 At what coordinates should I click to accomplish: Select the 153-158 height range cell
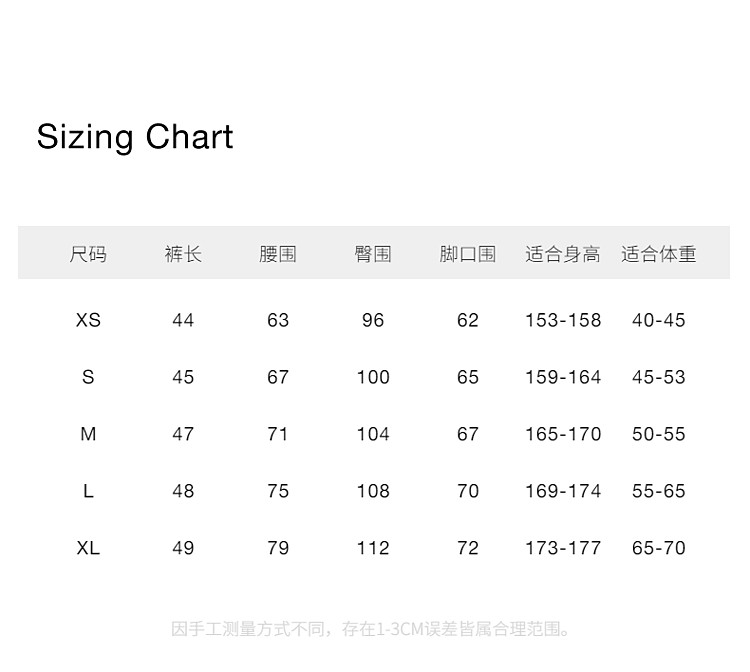[563, 320]
